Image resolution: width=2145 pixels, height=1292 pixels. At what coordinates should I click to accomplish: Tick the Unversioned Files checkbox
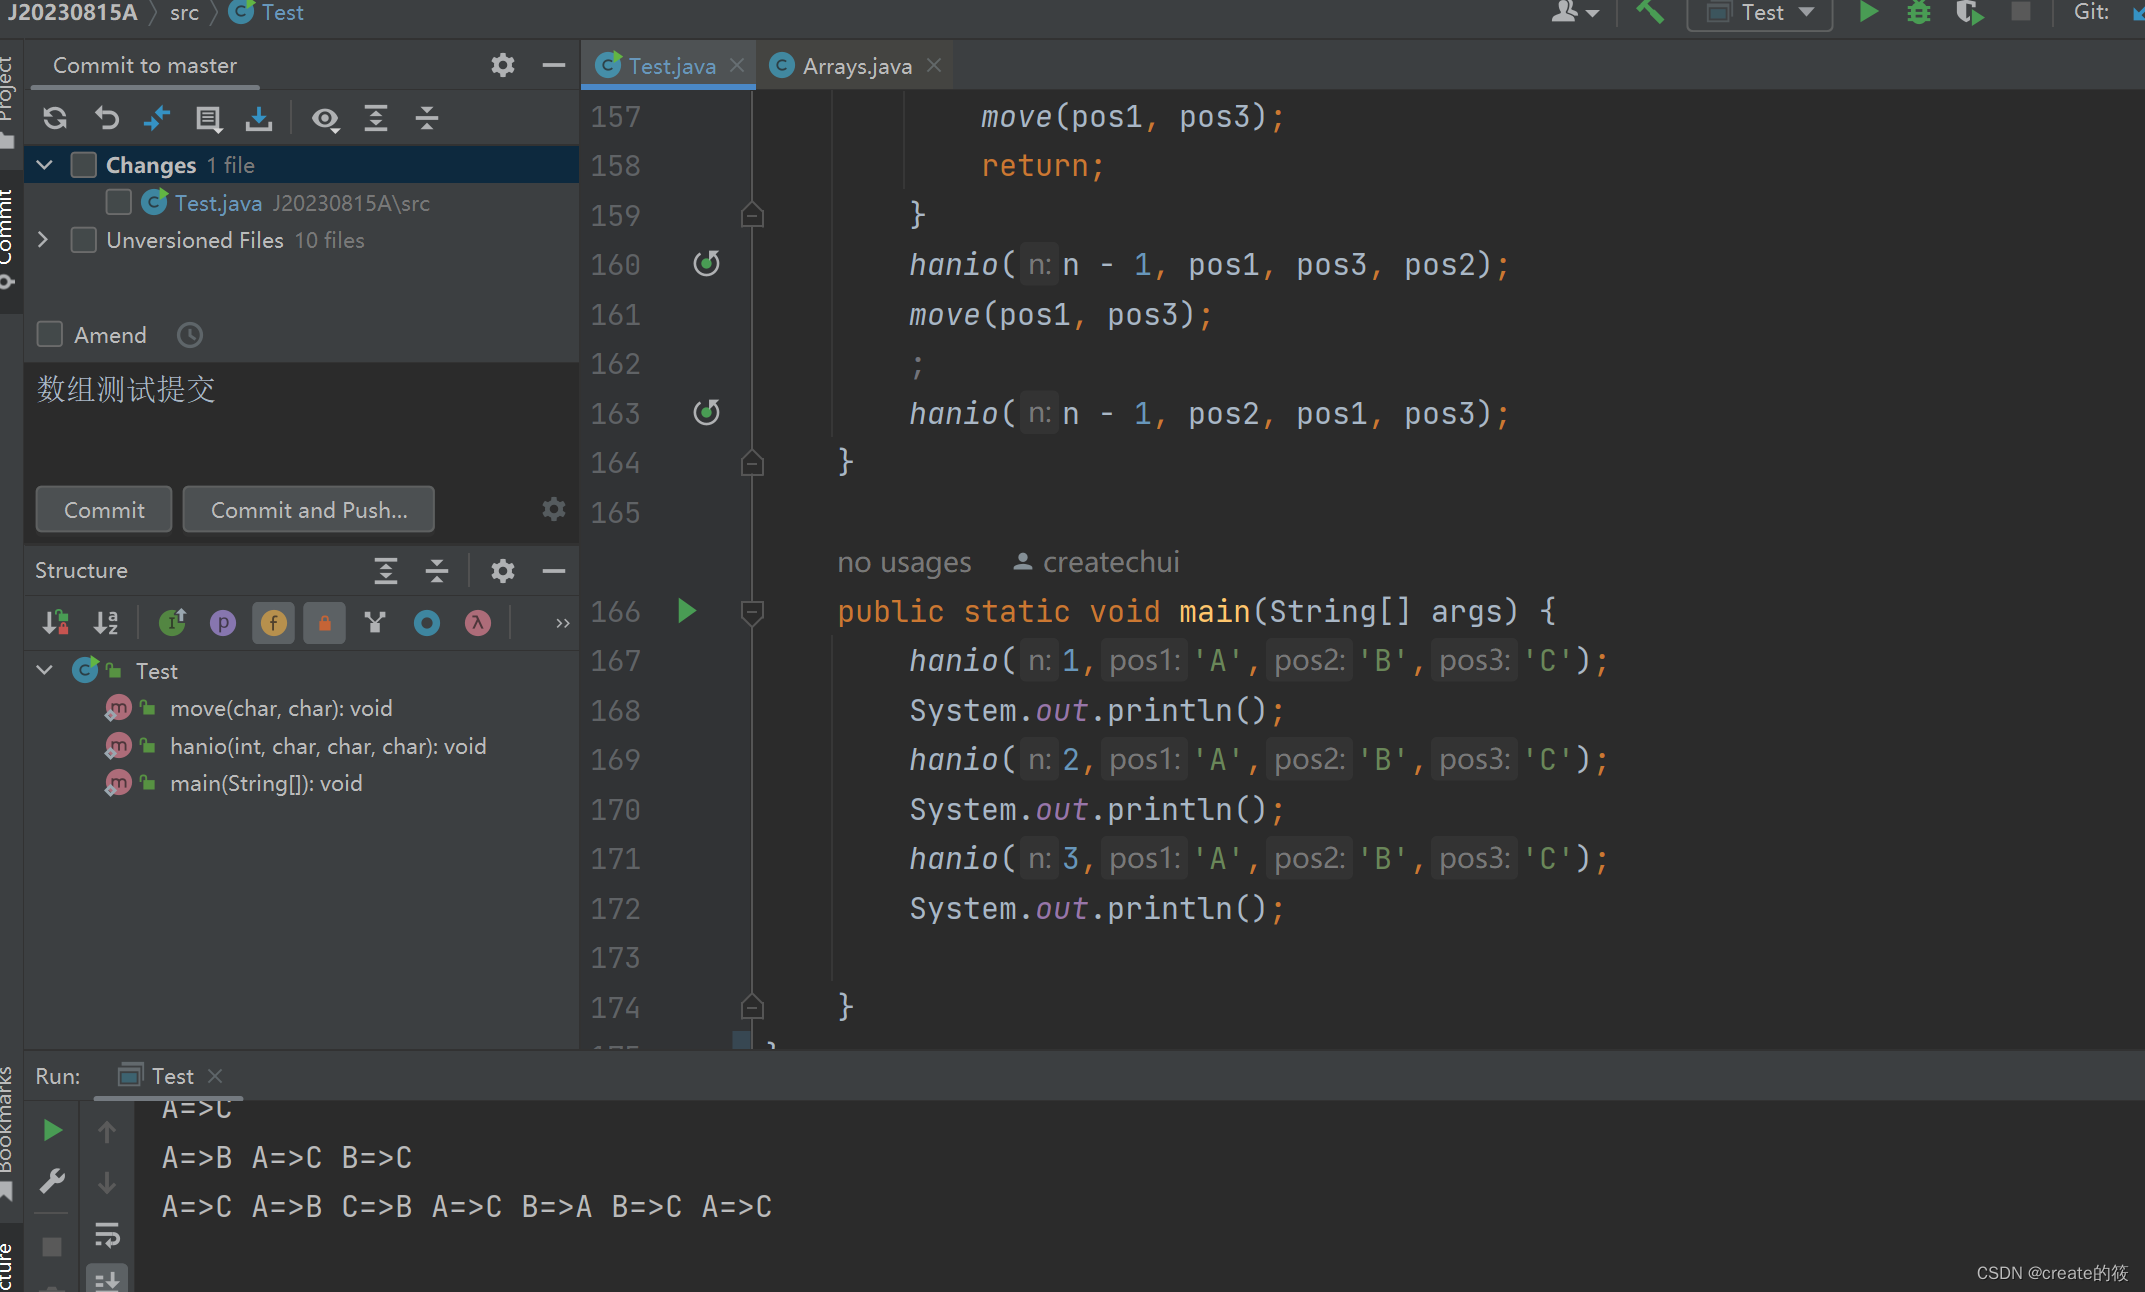tap(84, 240)
